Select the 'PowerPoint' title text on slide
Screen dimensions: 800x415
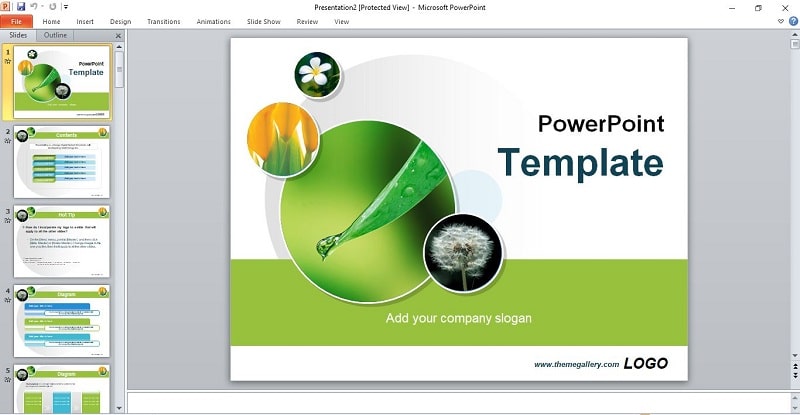601,124
